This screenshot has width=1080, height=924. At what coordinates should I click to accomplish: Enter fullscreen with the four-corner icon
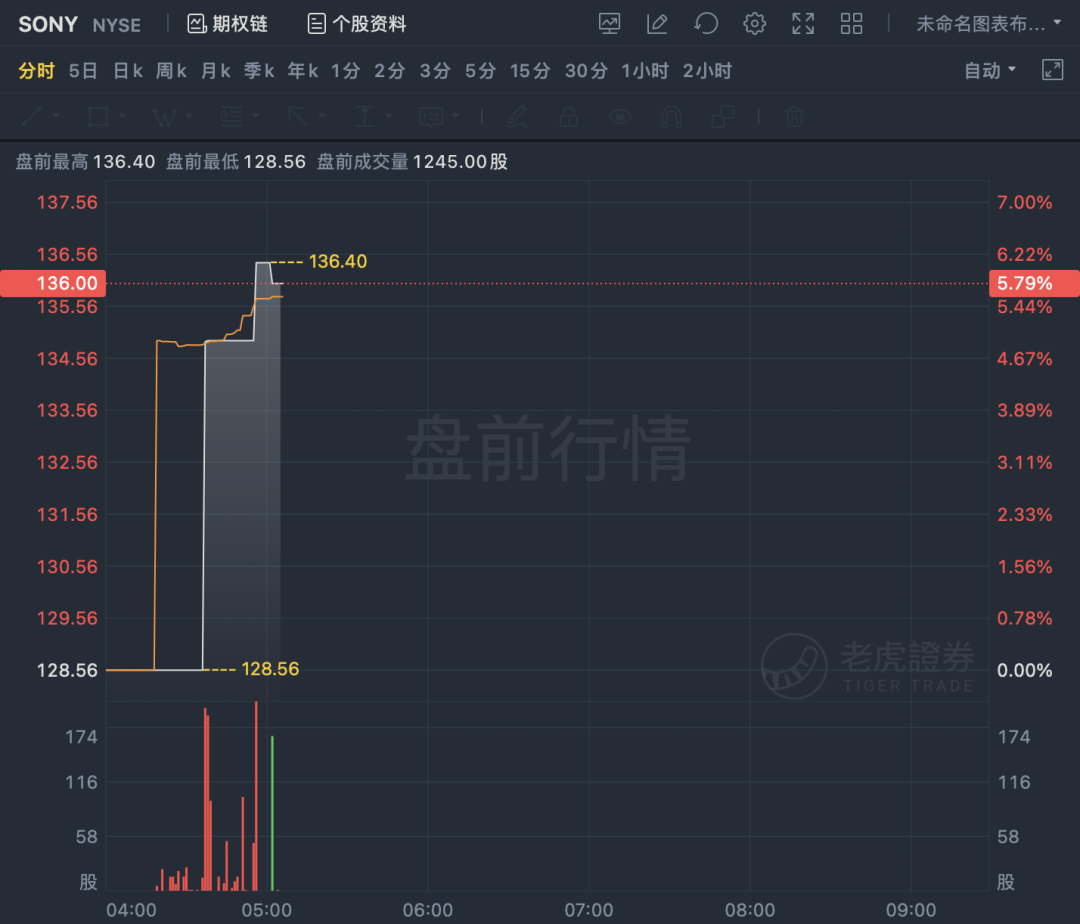[x=803, y=24]
